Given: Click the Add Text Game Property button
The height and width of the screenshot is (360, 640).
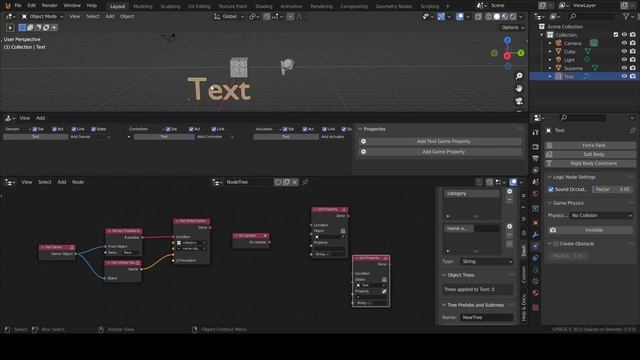Looking at the screenshot, I should pyautogui.click(x=440, y=141).
